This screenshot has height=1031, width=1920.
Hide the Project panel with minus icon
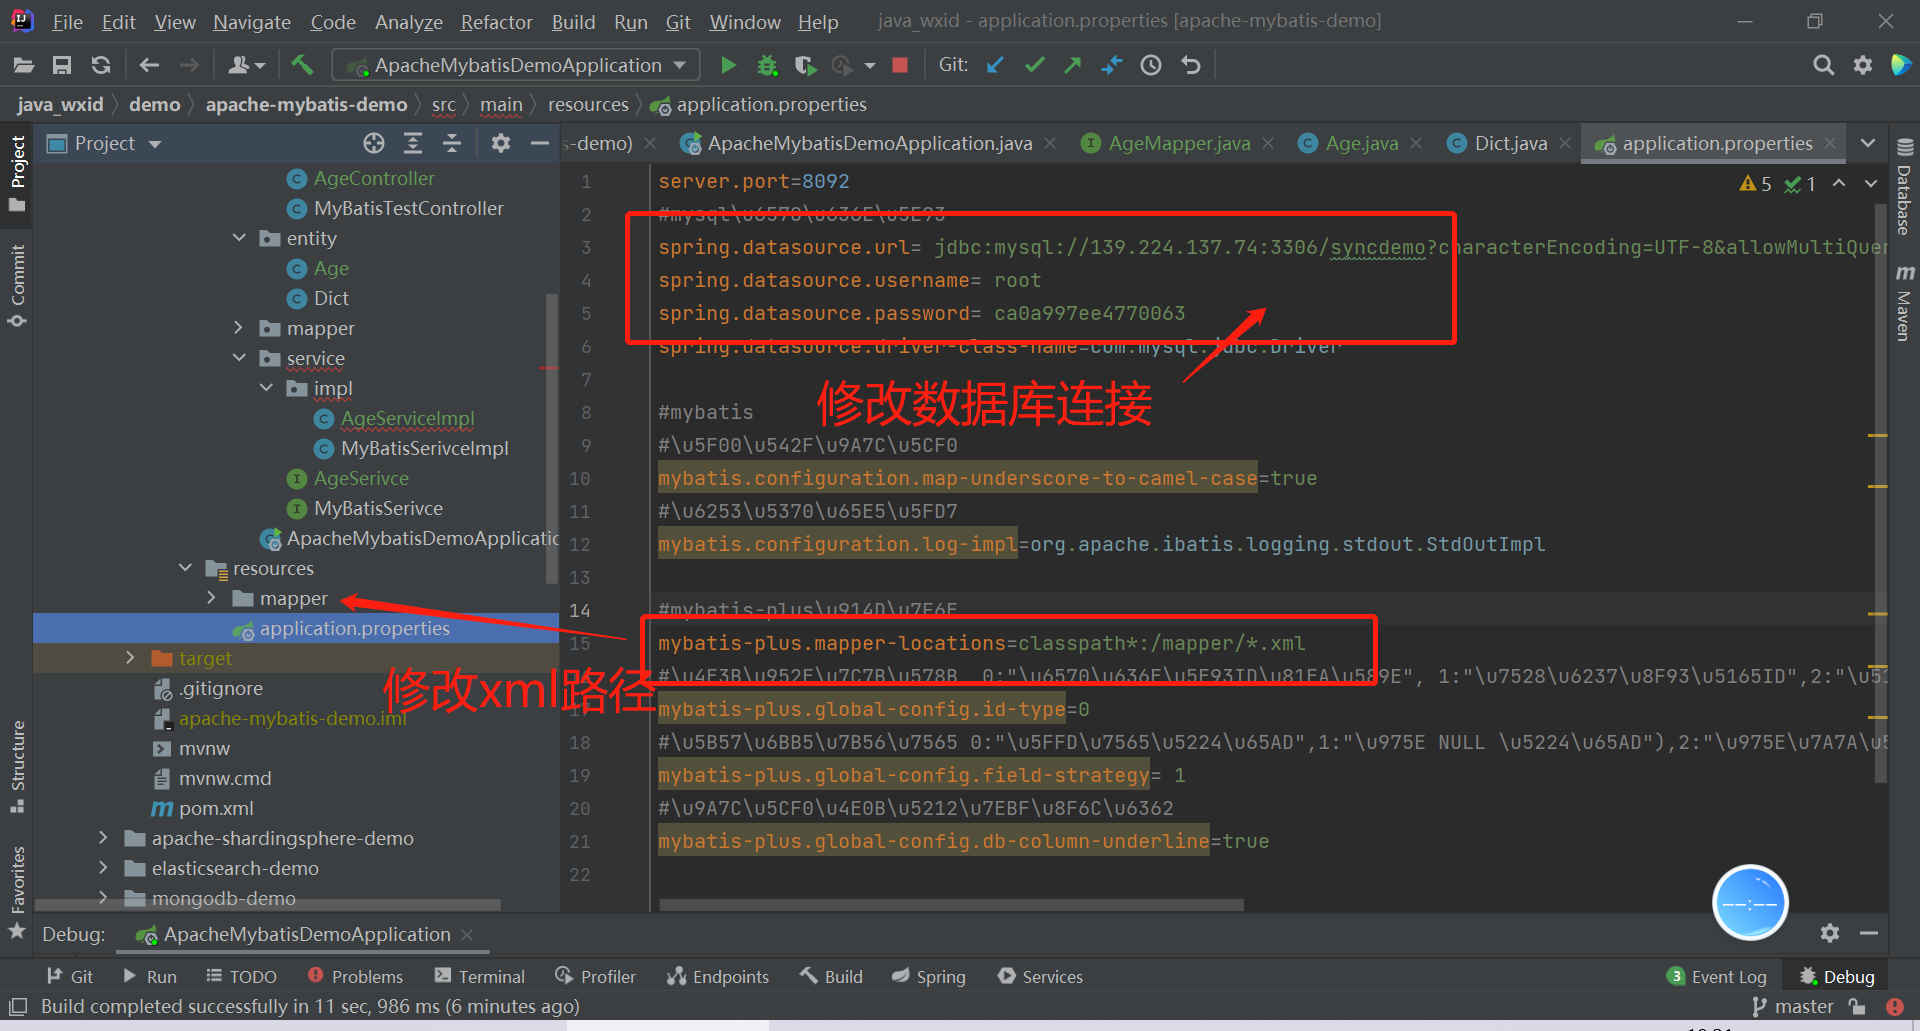(540, 143)
